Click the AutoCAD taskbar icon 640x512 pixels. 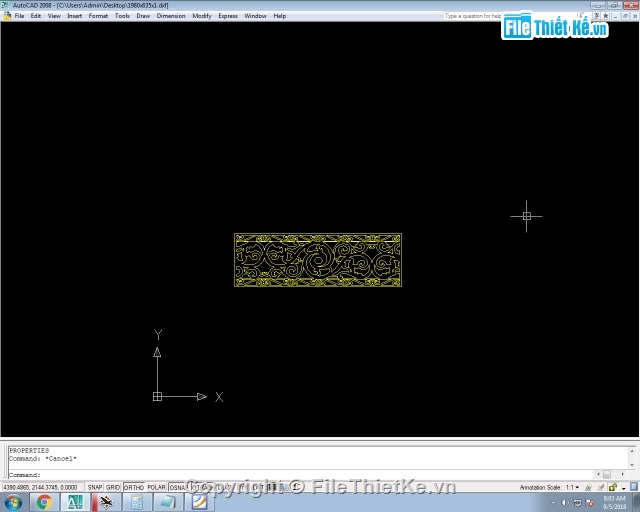[x=75, y=502]
